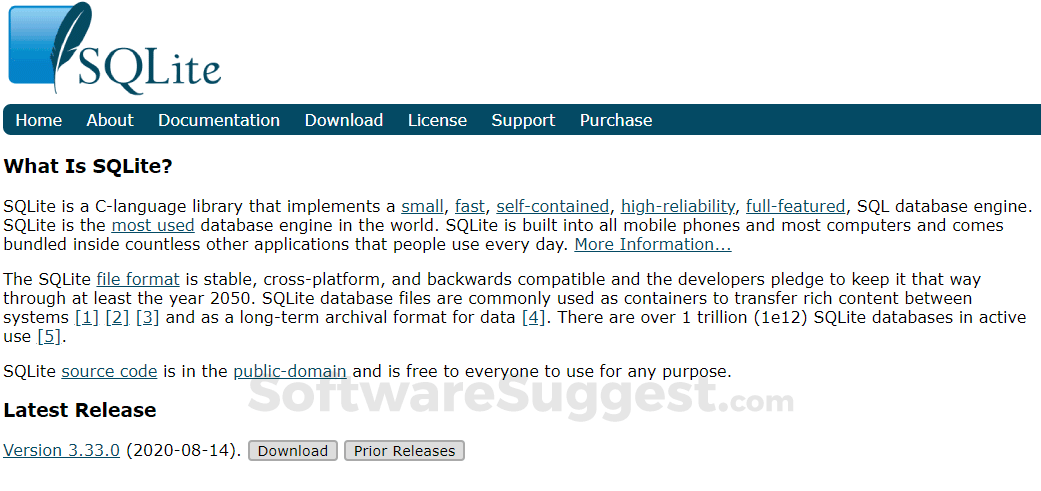The width and height of the screenshot is (1041, 491).
Task: Navigate to the Support menu item
Action: click(523, 120)
